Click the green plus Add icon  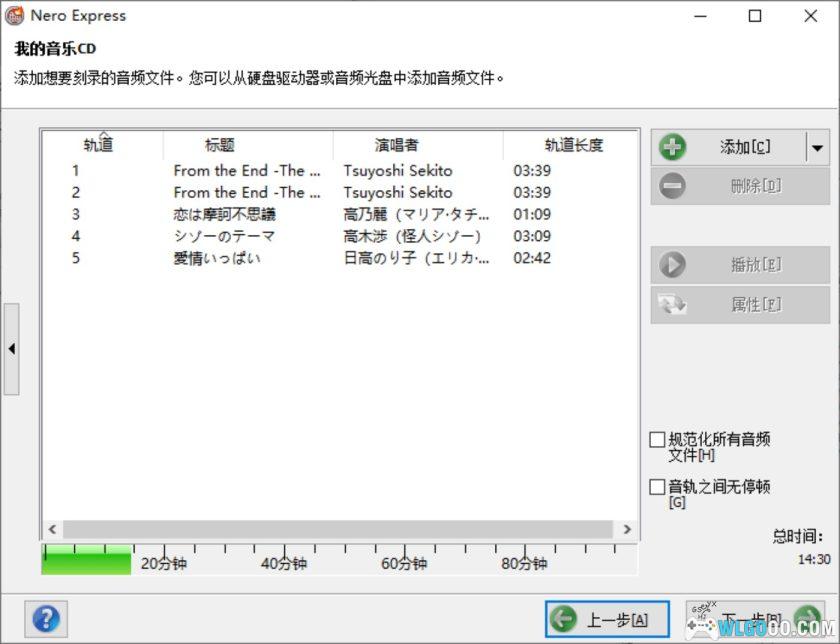tap(673, 146)
